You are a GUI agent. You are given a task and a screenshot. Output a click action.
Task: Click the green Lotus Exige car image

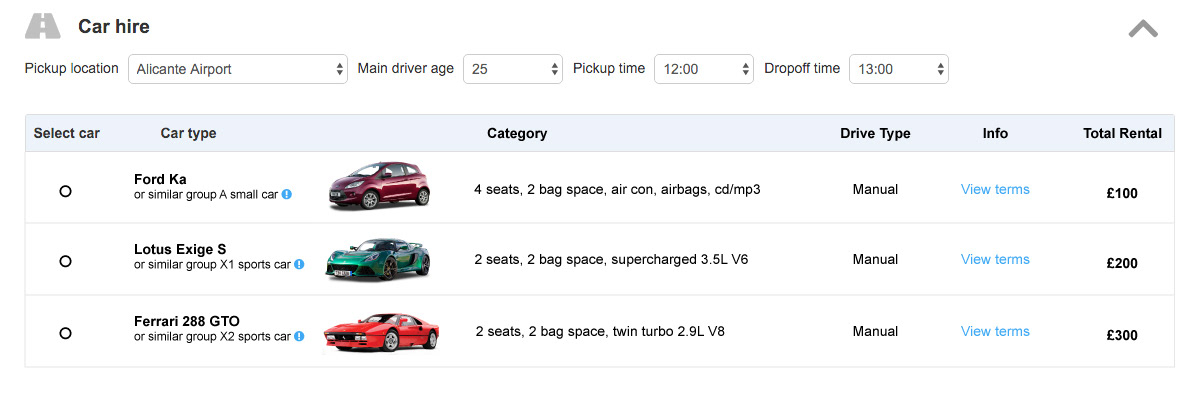point(377,258)
